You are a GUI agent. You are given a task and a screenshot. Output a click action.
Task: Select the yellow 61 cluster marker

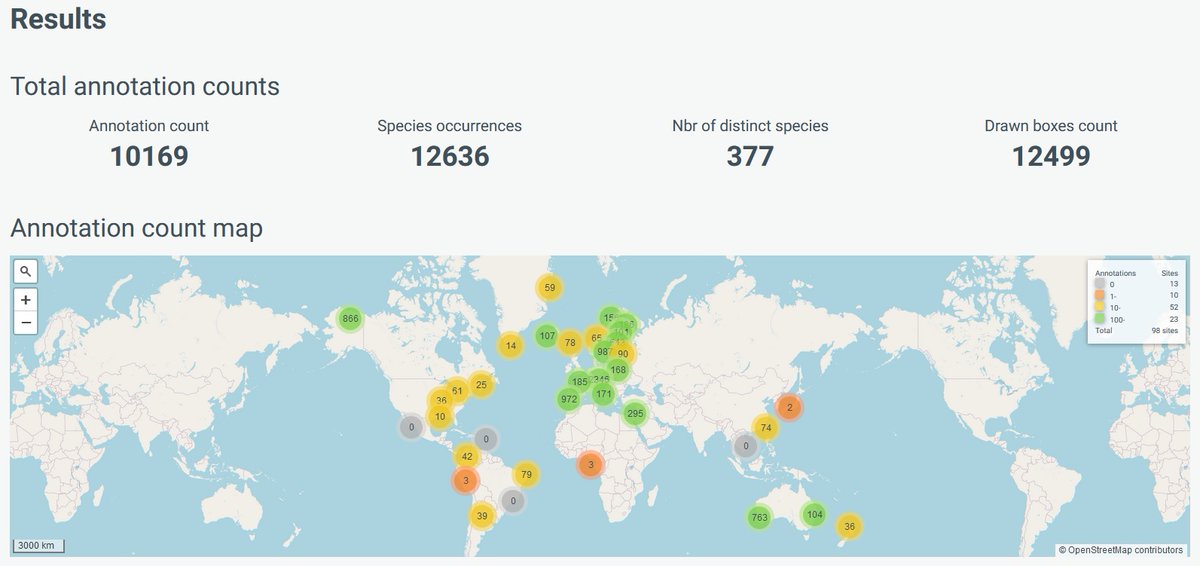457,391
